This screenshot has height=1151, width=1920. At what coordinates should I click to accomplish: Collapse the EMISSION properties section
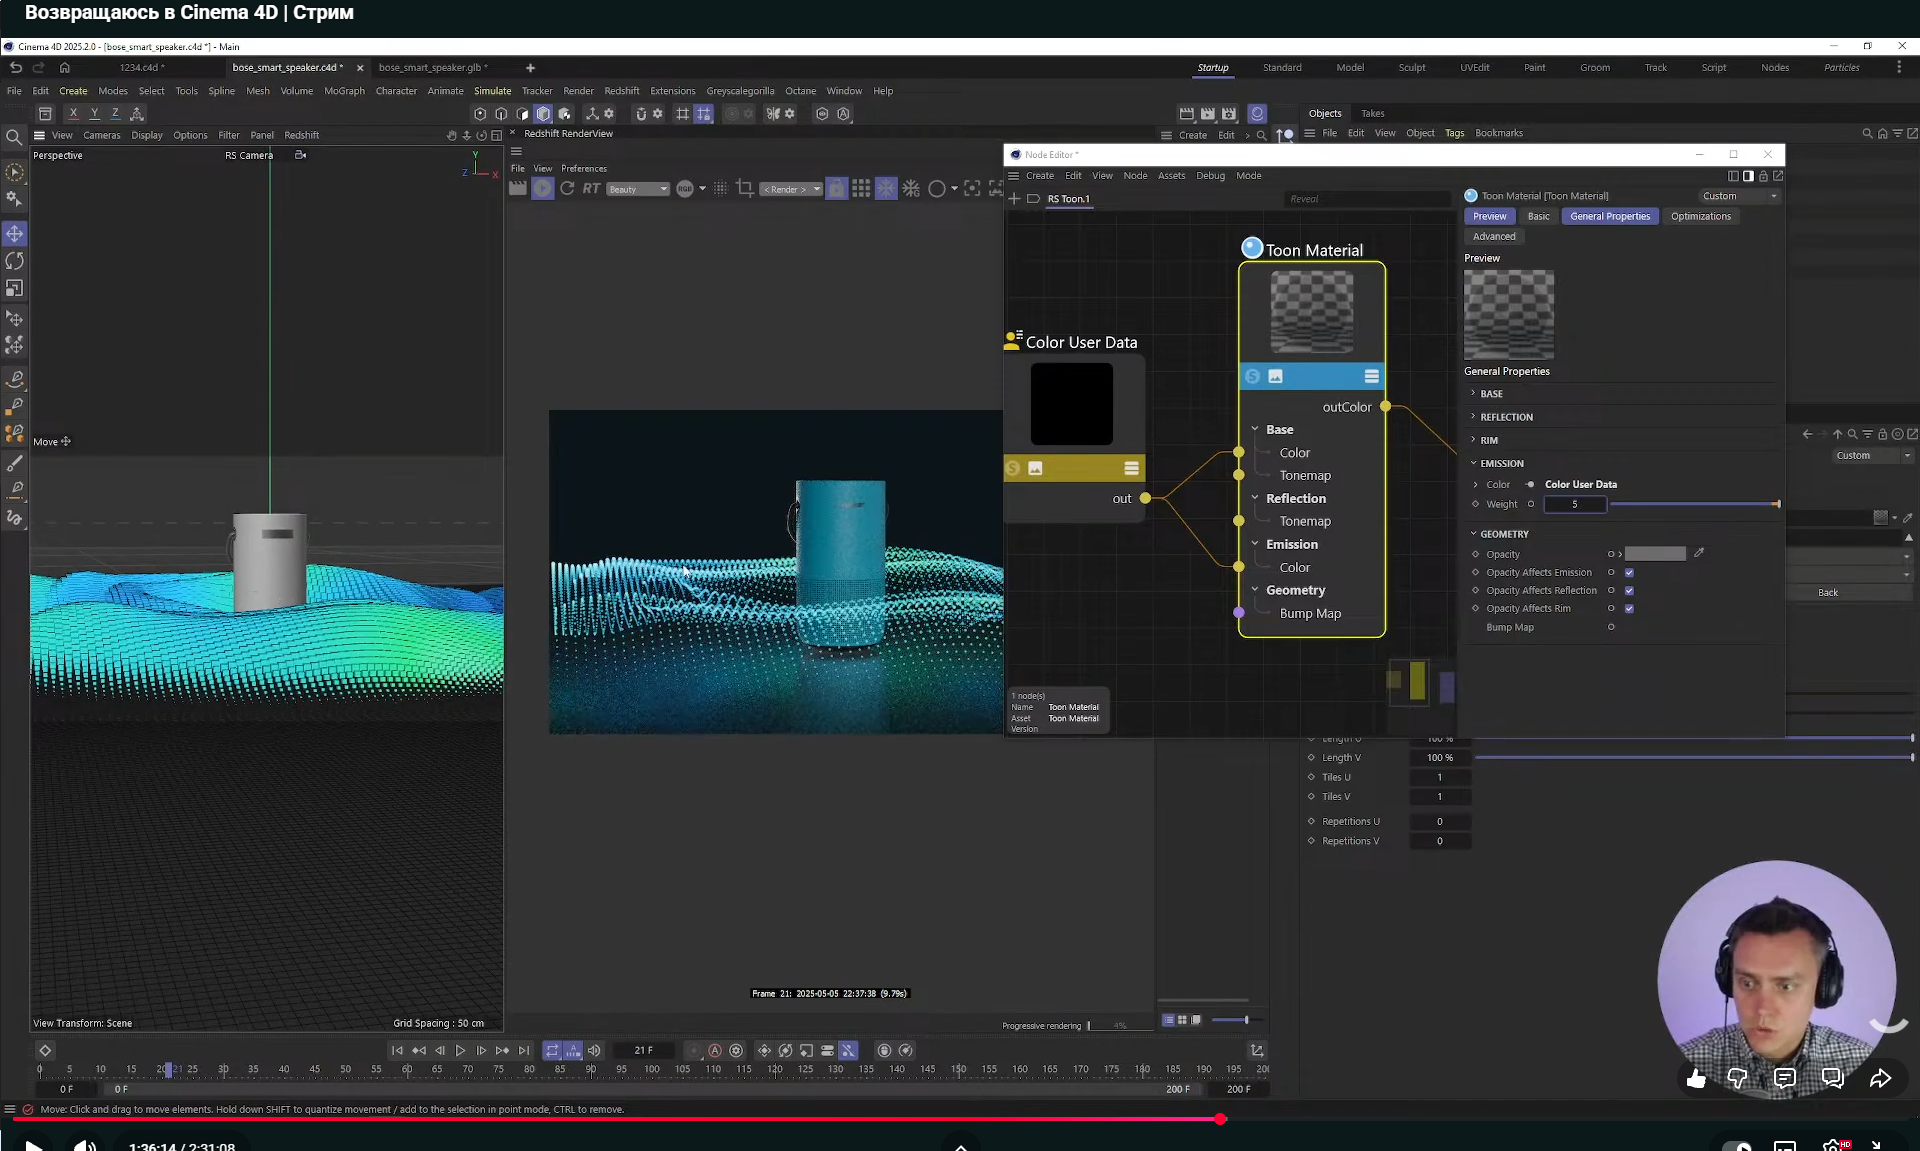click(x=1501, y=464)
